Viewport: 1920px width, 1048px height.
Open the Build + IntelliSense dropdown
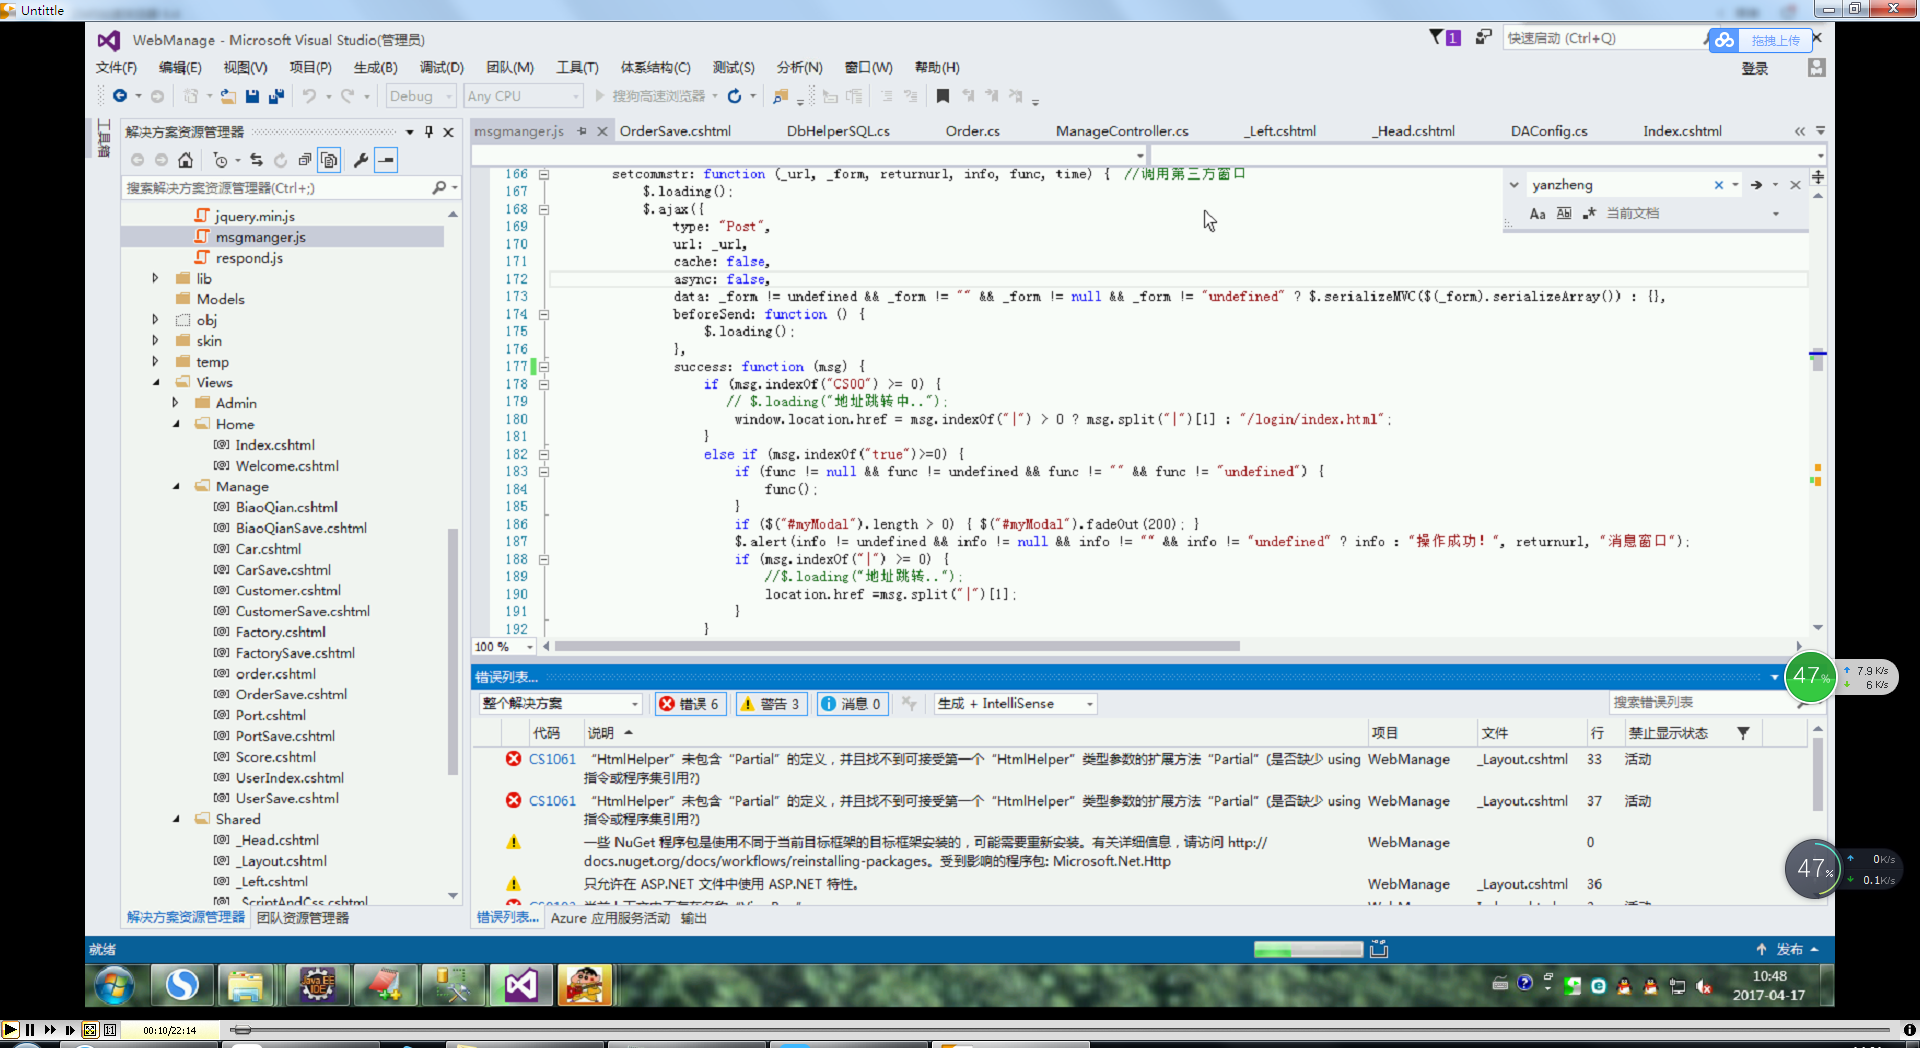click(1015, 704)
